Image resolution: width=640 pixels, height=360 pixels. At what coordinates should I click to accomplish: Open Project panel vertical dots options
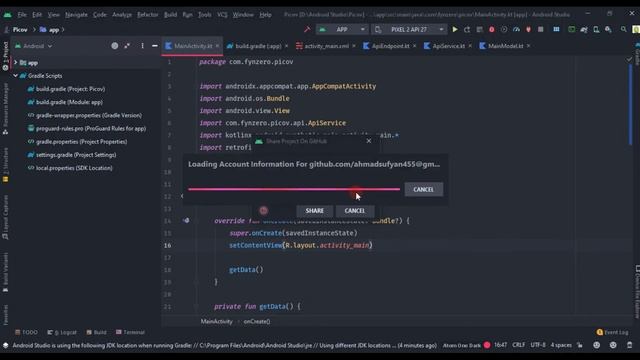point(142,46)
